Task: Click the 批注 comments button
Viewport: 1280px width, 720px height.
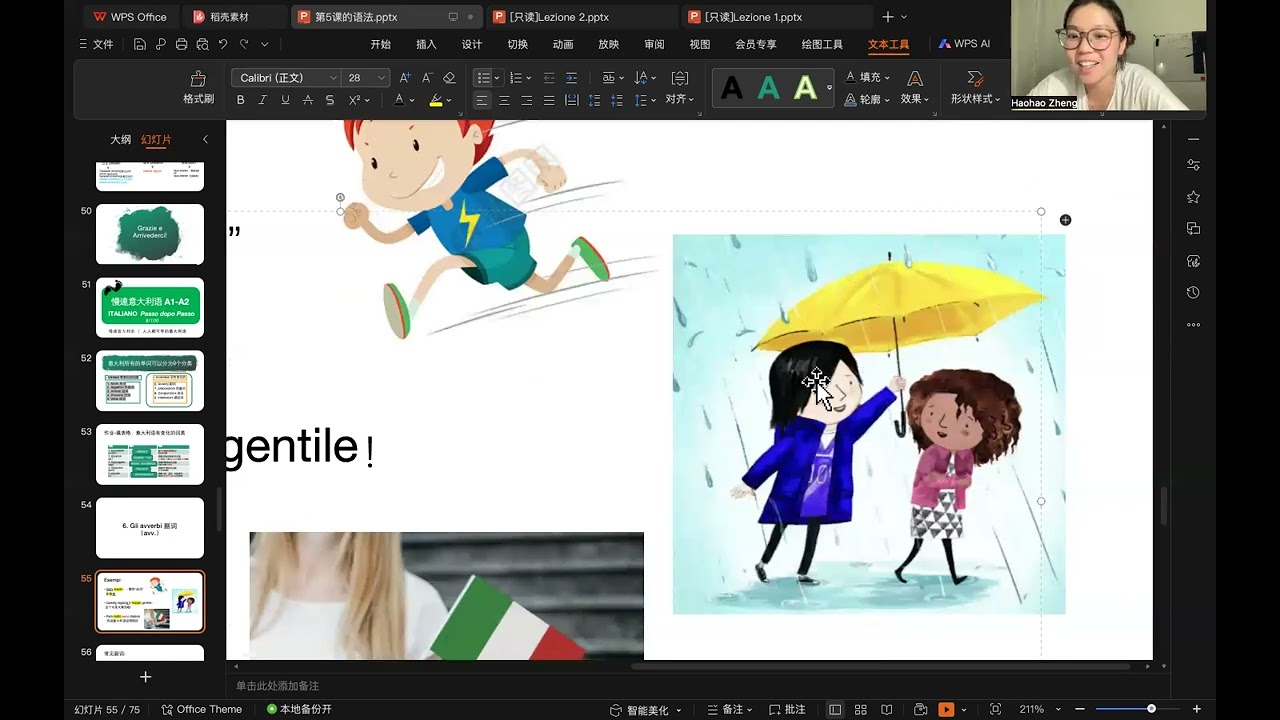Action: [786, 710]
